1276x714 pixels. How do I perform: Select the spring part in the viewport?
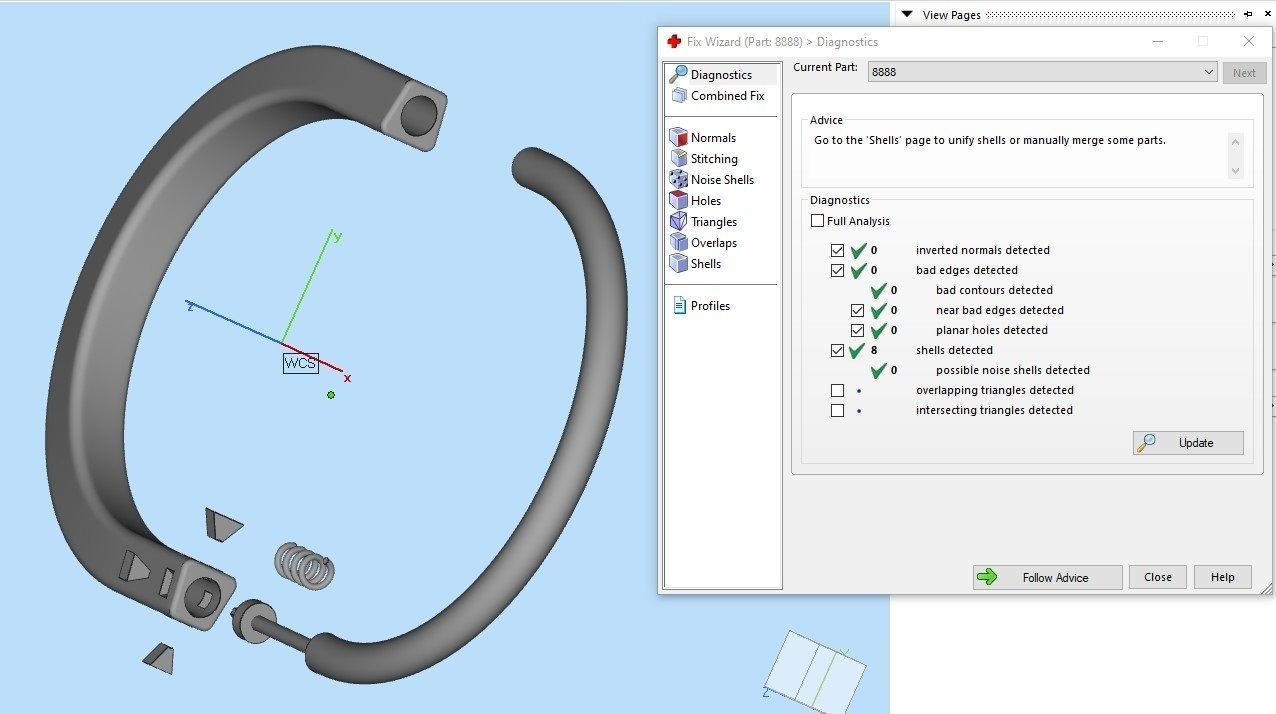(x=304, y=565)
